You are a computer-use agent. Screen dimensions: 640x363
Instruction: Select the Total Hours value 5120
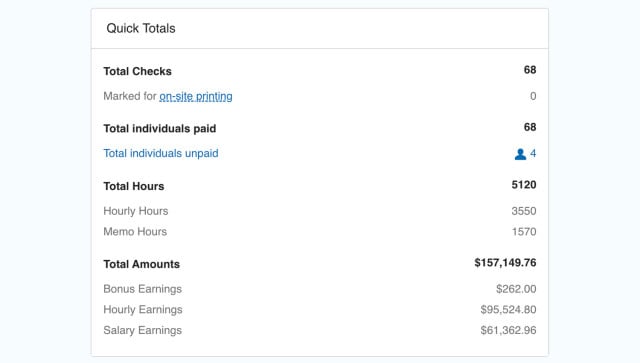(x=524, y=185)
